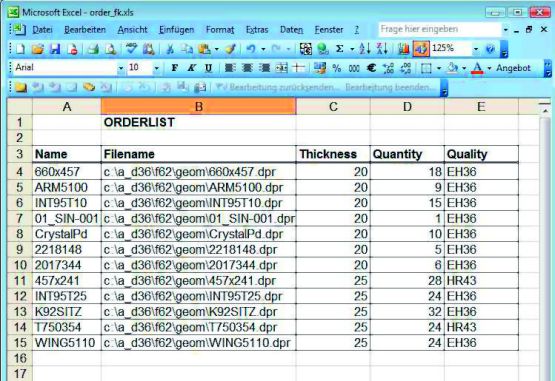Expand the font size 10 dropdown
Viewport: 555px width, 381px height.
[156, 68]
